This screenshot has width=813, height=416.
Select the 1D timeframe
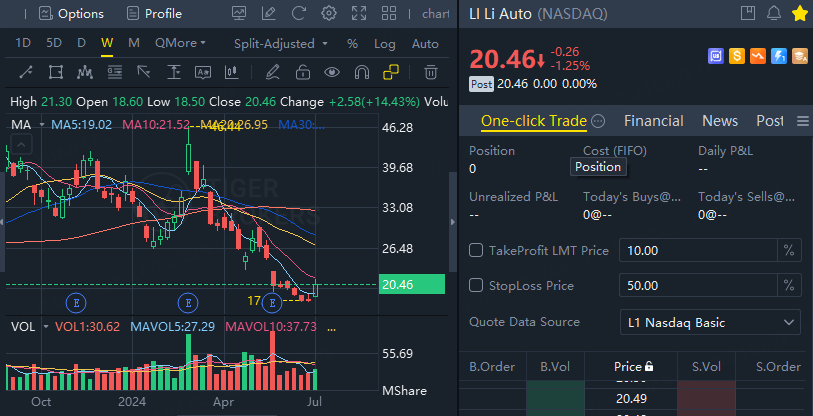(23, 44)
